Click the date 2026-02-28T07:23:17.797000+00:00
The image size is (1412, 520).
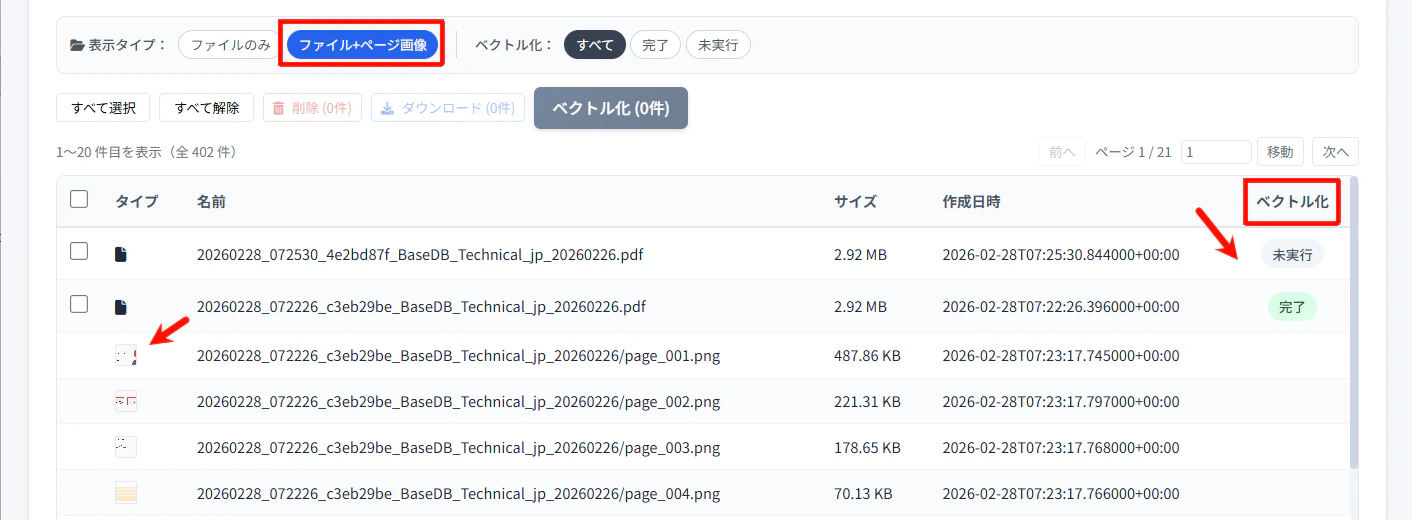click(x=1061, y=401)
